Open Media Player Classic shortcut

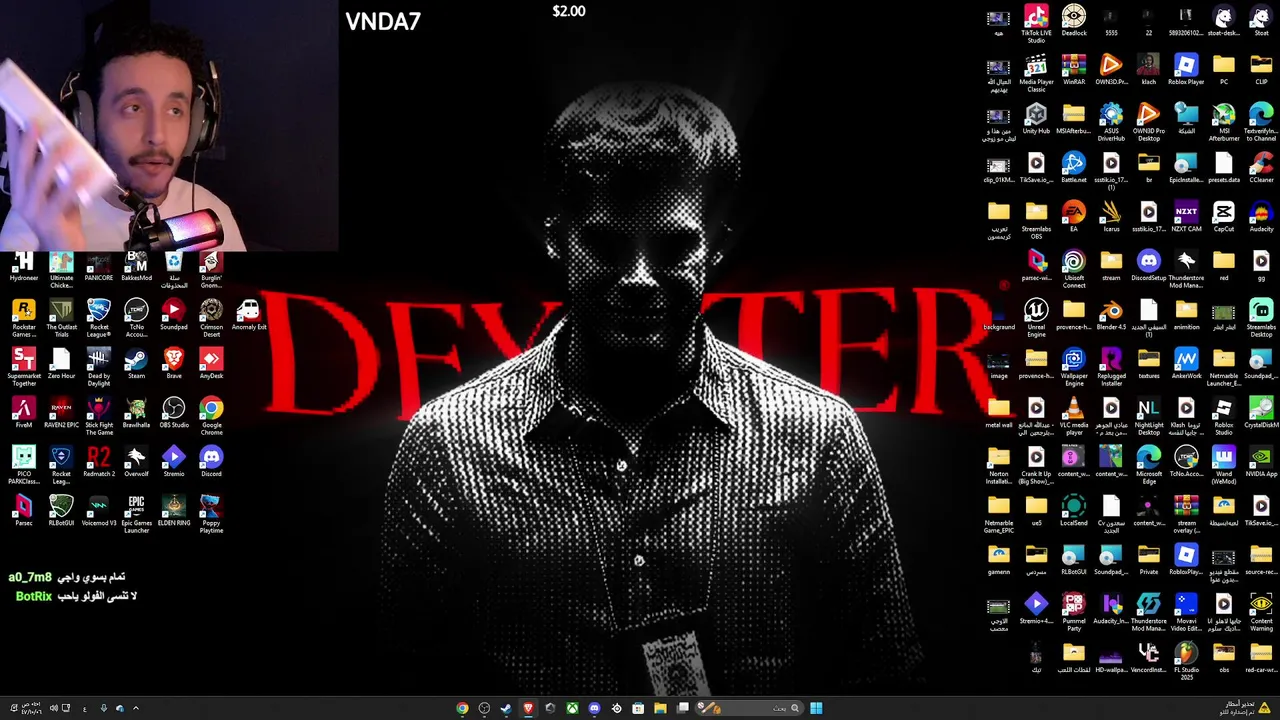tap(1036, 73)
